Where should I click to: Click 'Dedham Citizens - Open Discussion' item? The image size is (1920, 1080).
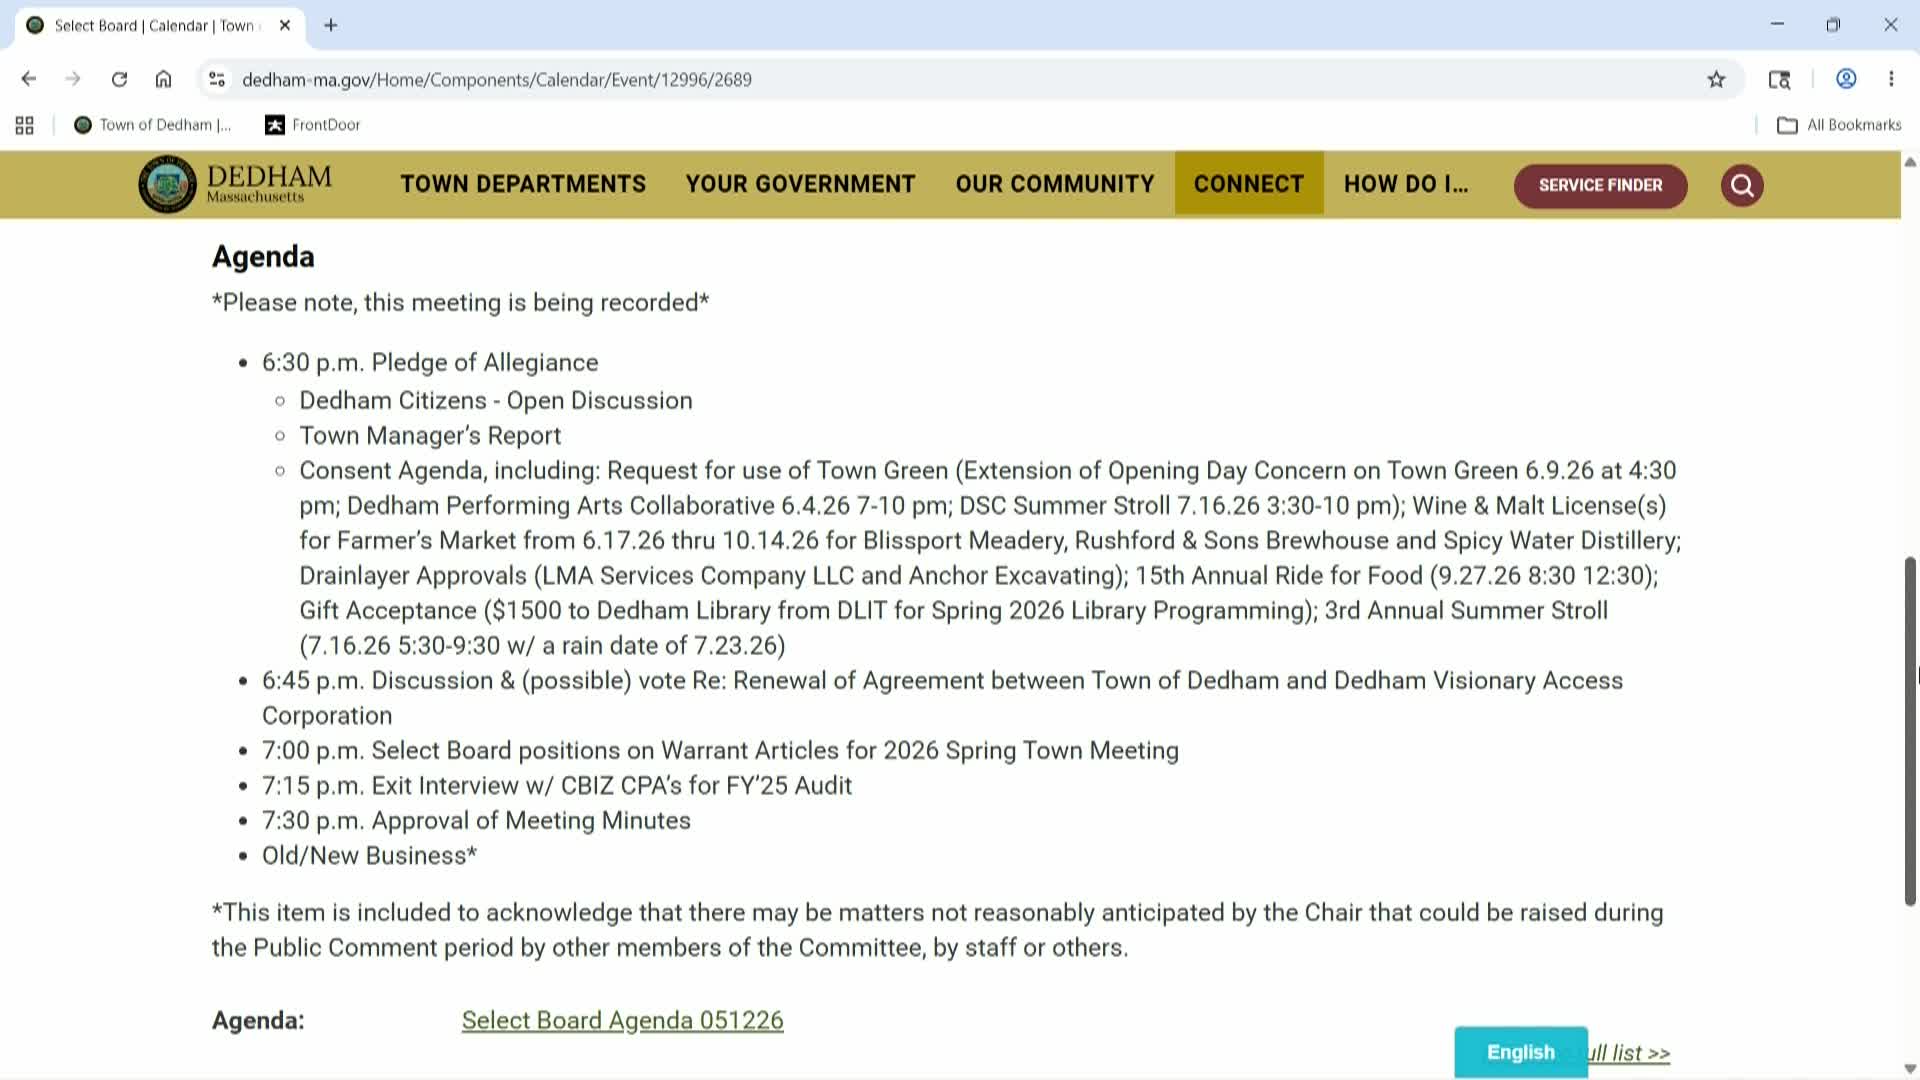click(x=496, y=400)
